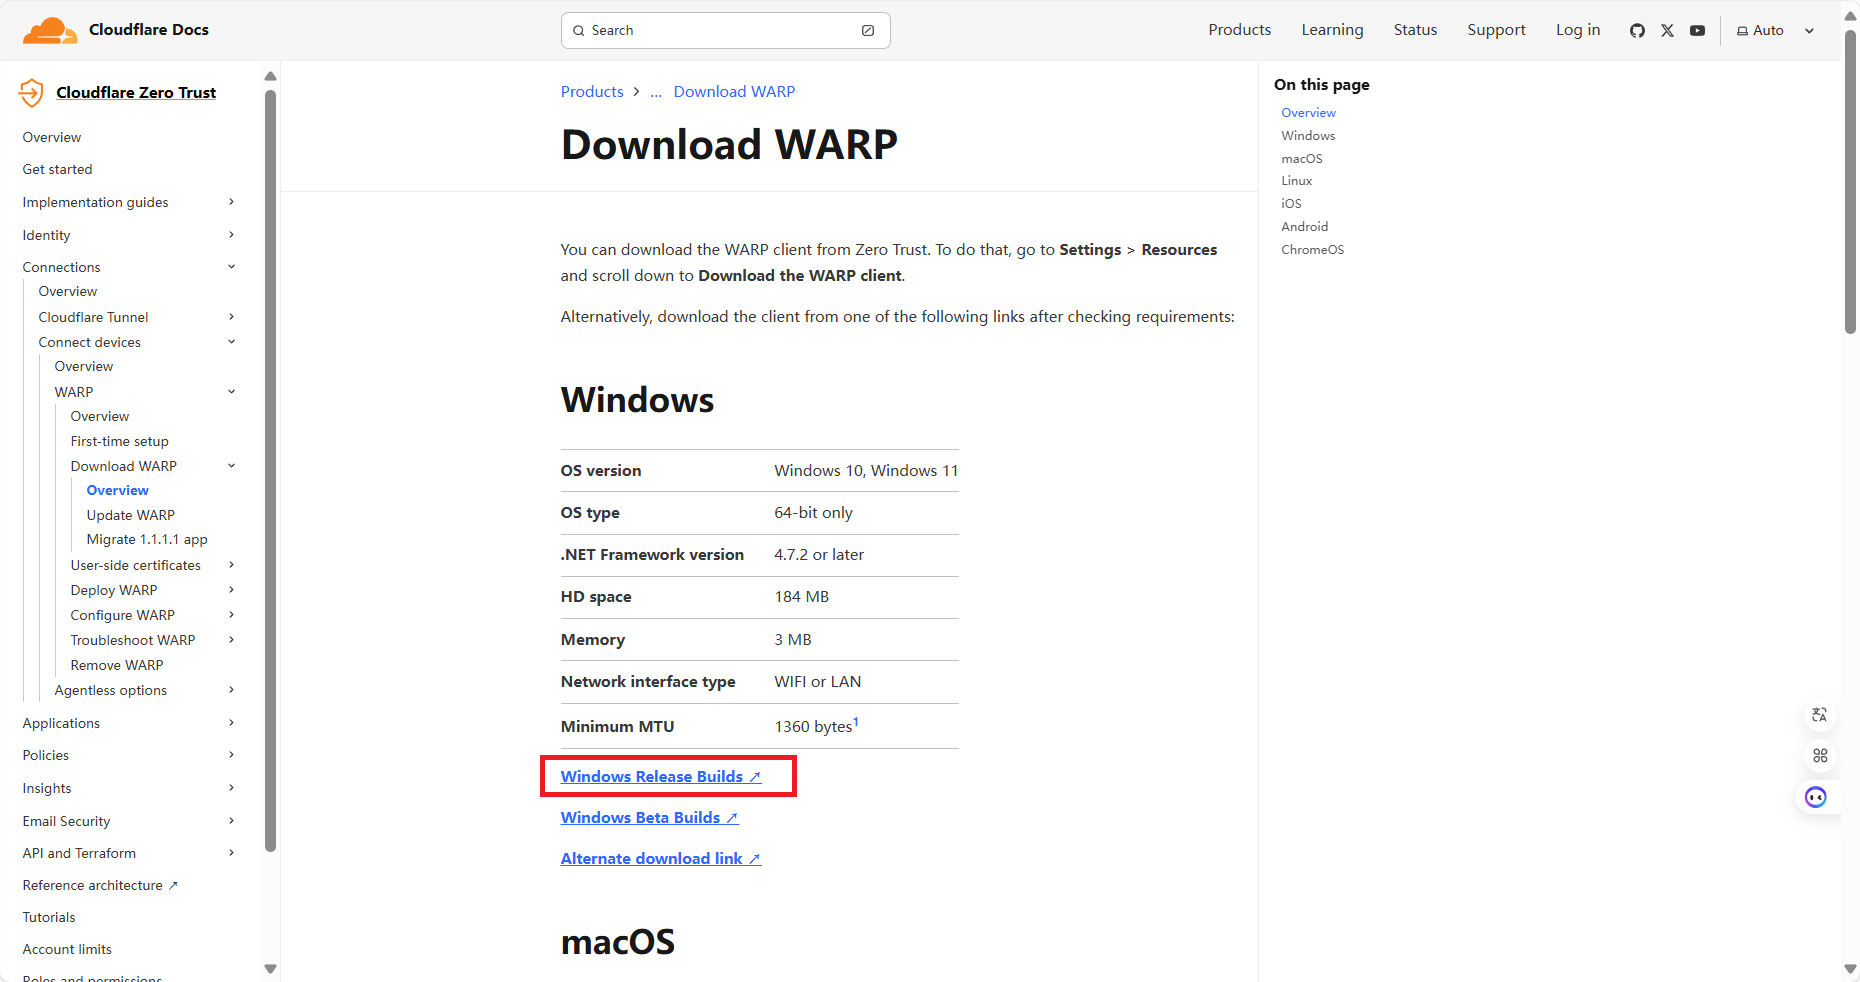Expand the Implementation guides section
The width and height of the screenshot is (1860, 982).
[x=231, y=202]
